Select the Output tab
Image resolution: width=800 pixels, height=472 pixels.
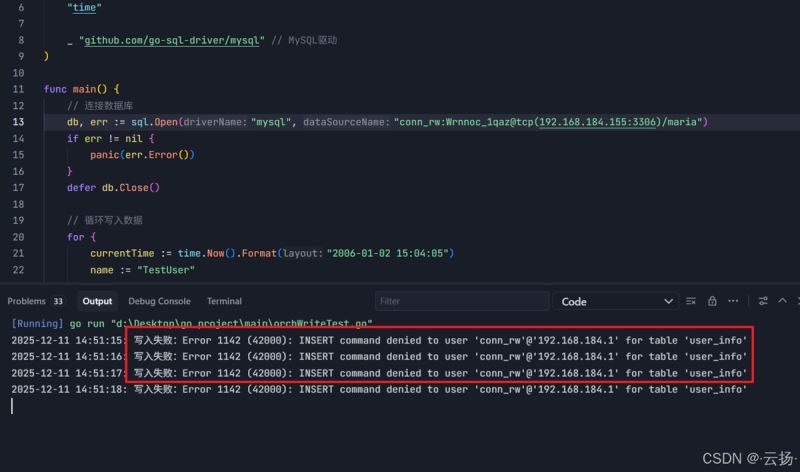point(97,301)
